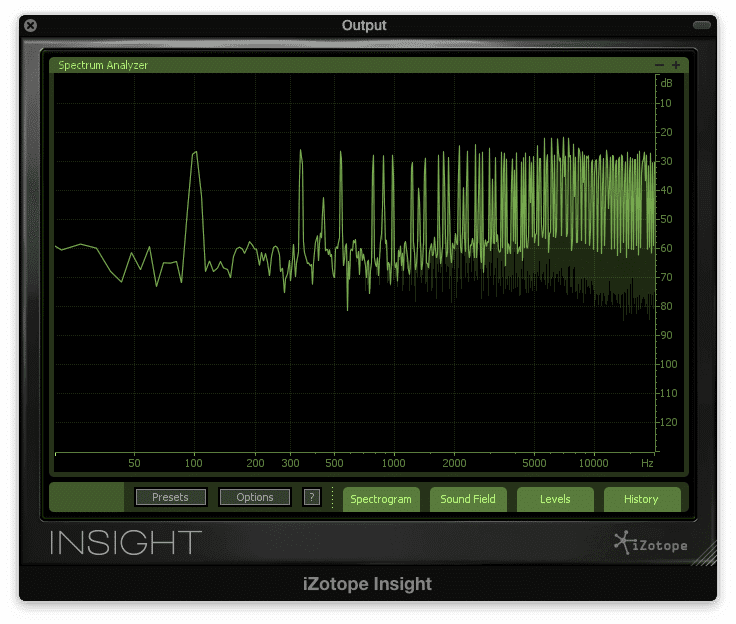This screenshot has width=736, height=624.
Task: Click the Output window title bar
Action: click(x=364, y=25)
